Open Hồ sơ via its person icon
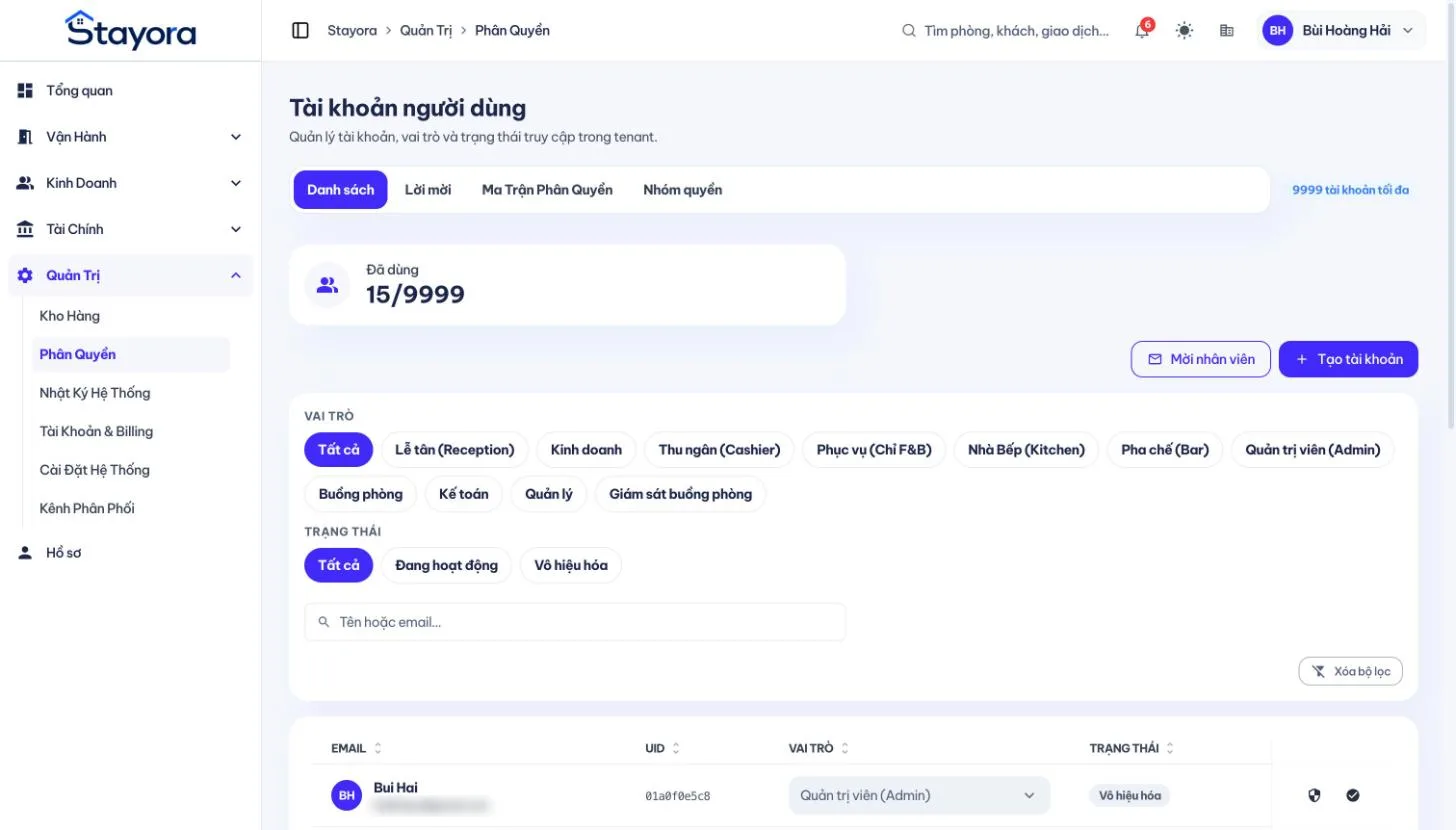The height and width of the screenshot is (830, 1456). 26,553
